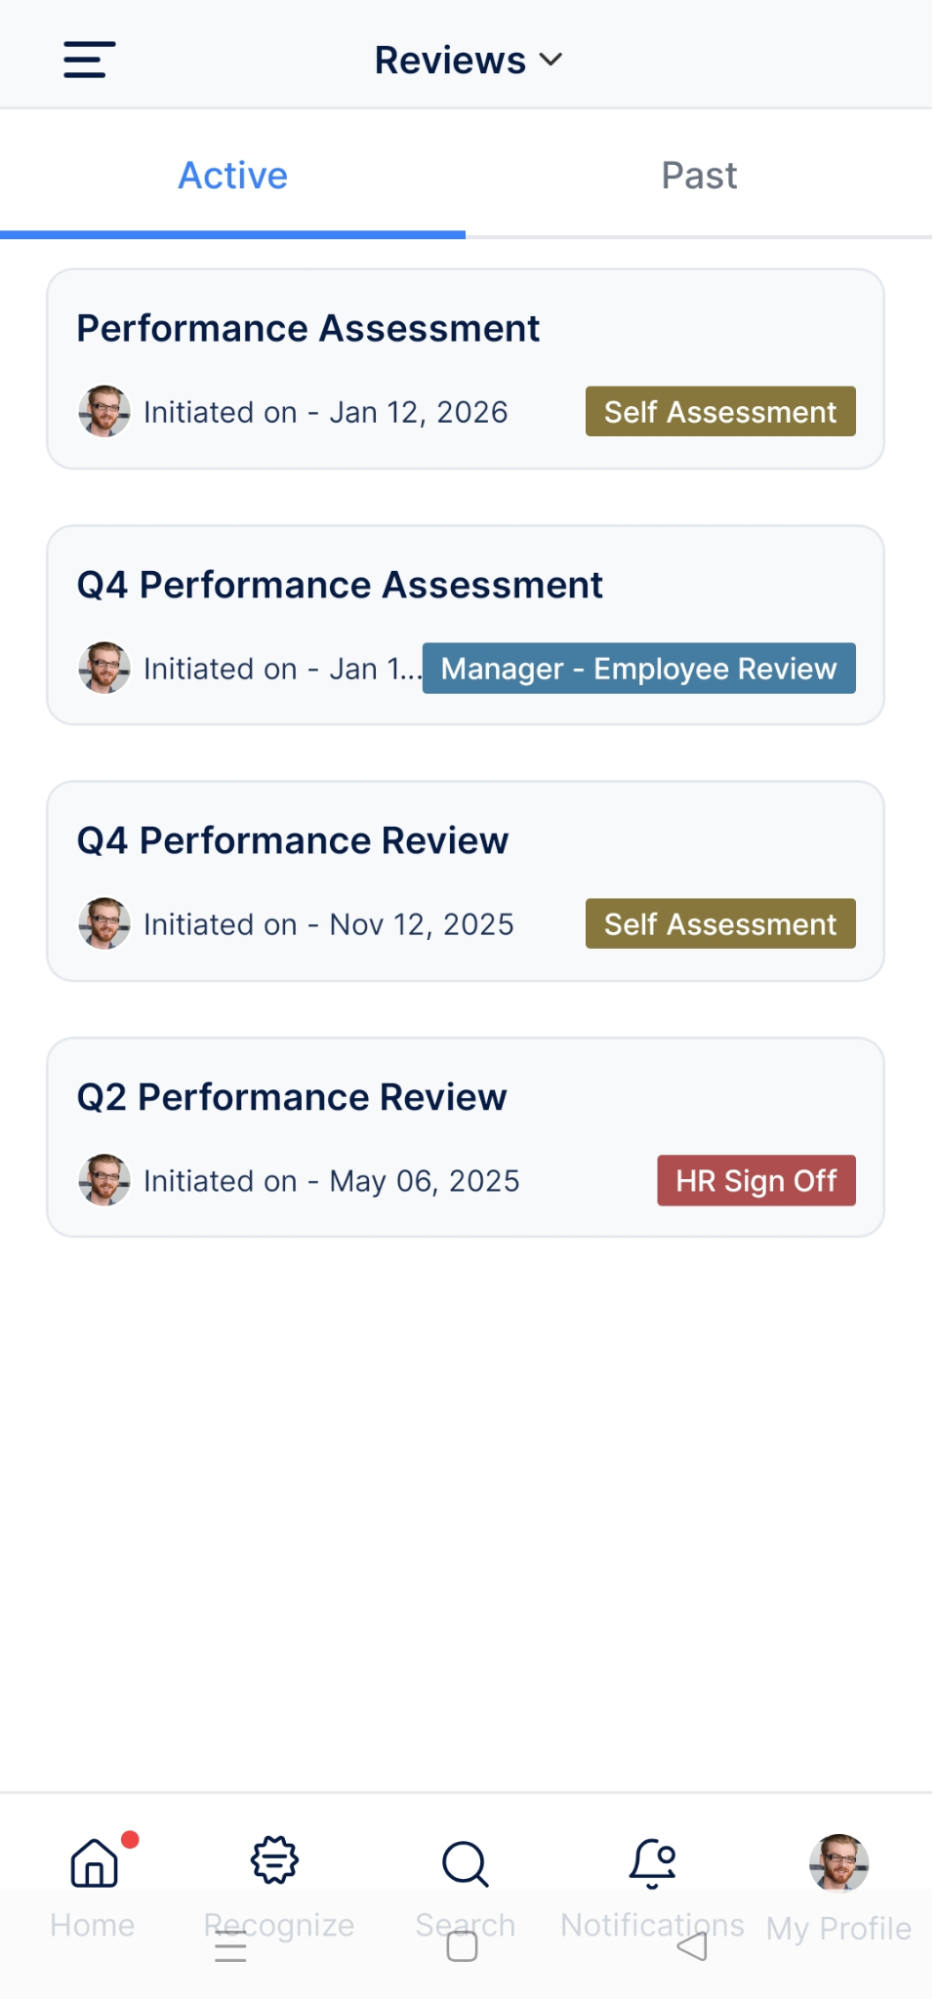
Task: Open Q2 Performance Review title
Action: coord(292,1097)
